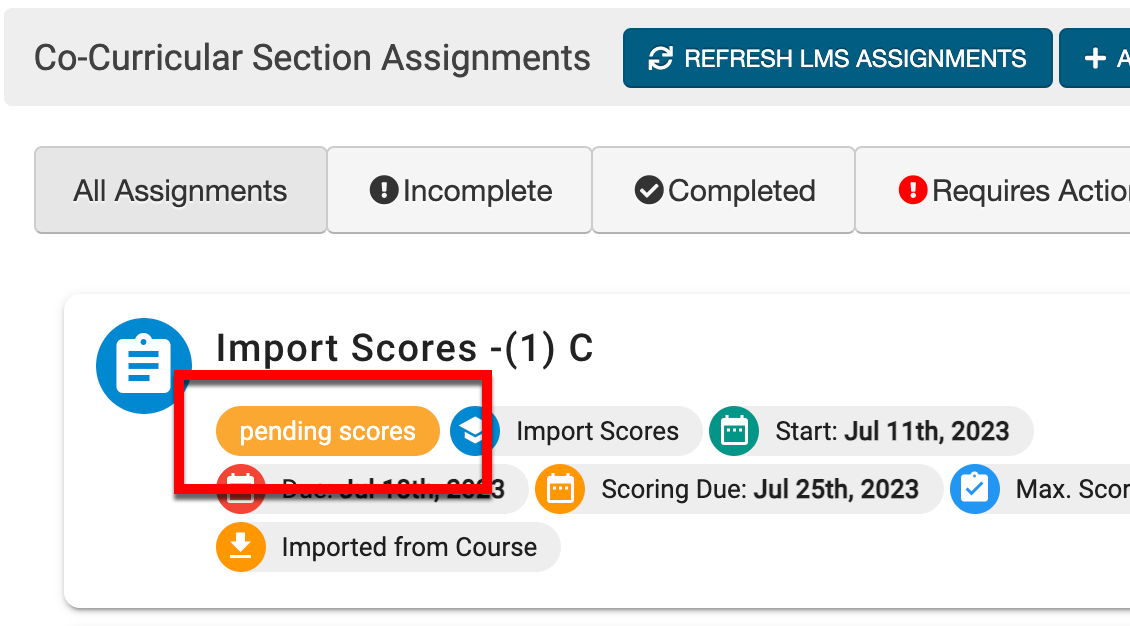Click the blue layers icon beside Import Scores
The height and width of the screenshot is (626, 1130).
click(475, 431)
